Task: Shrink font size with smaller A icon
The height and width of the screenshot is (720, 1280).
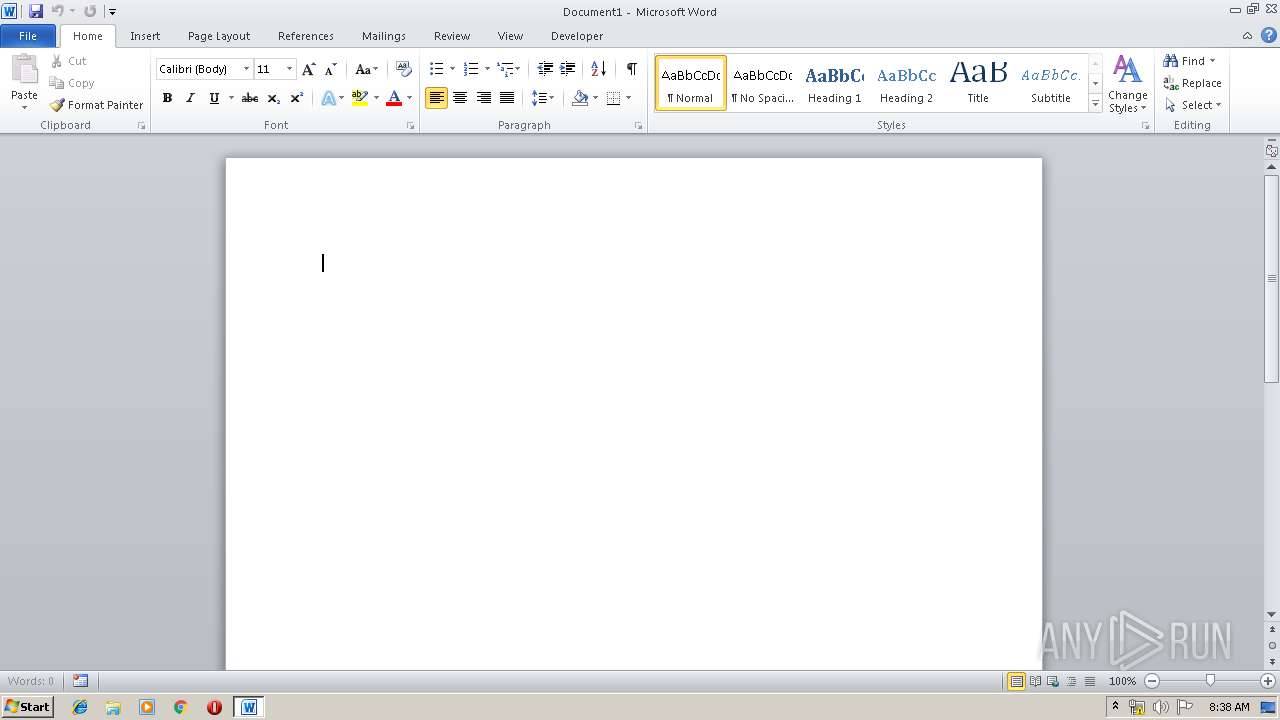Action: point(331,69)
